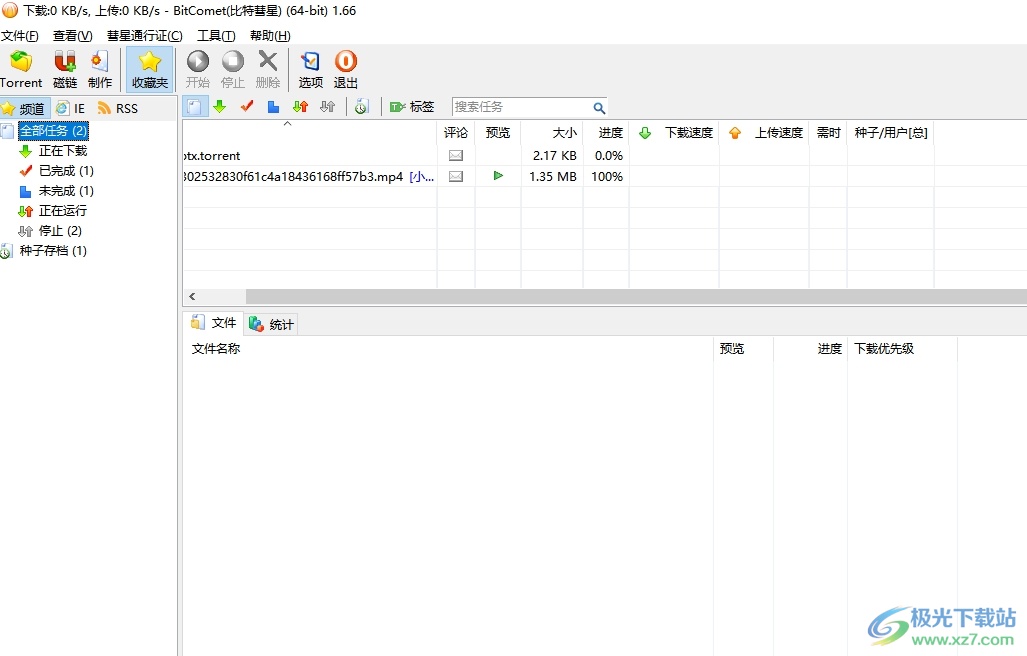Open the 彗星通行证 menu
Image resolution: width=1027 pixels, height=656 pixels.
point(145,35)
